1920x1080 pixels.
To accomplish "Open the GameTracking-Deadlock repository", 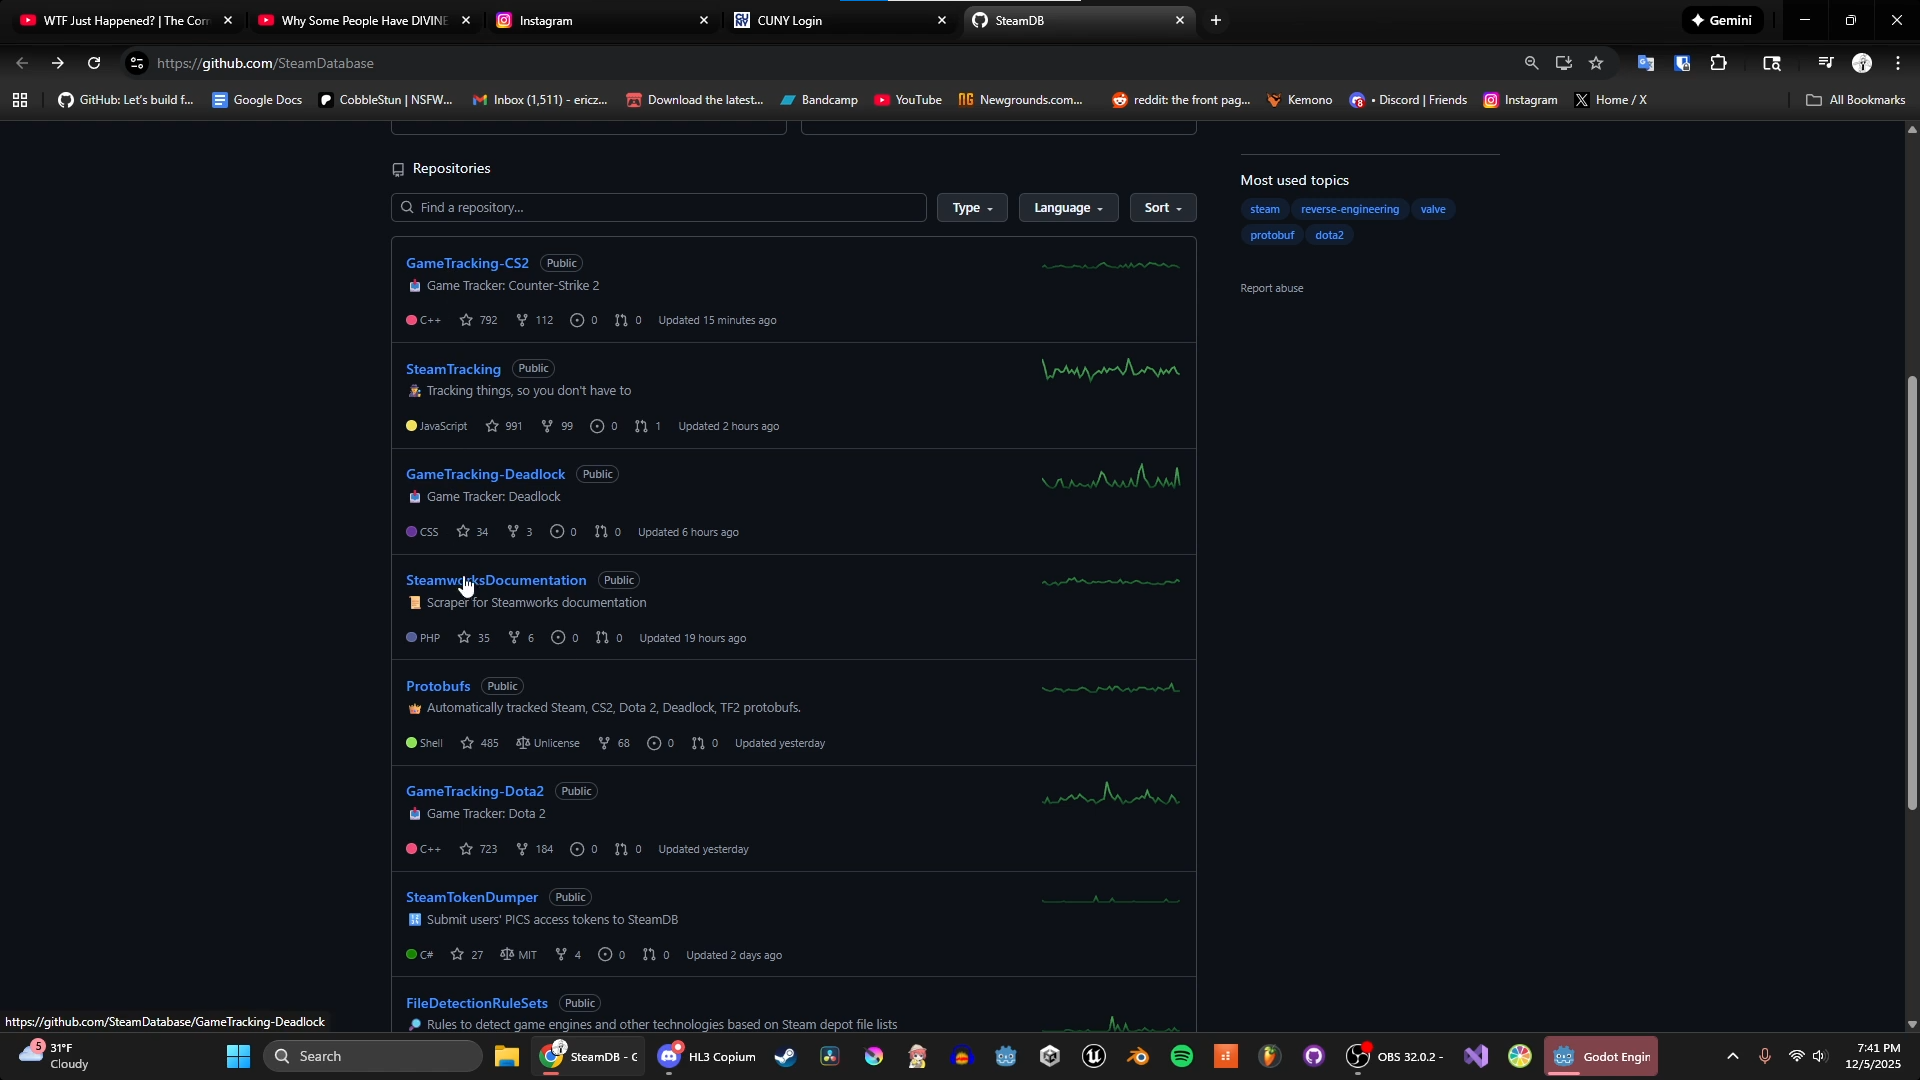I will pos(485,474).
